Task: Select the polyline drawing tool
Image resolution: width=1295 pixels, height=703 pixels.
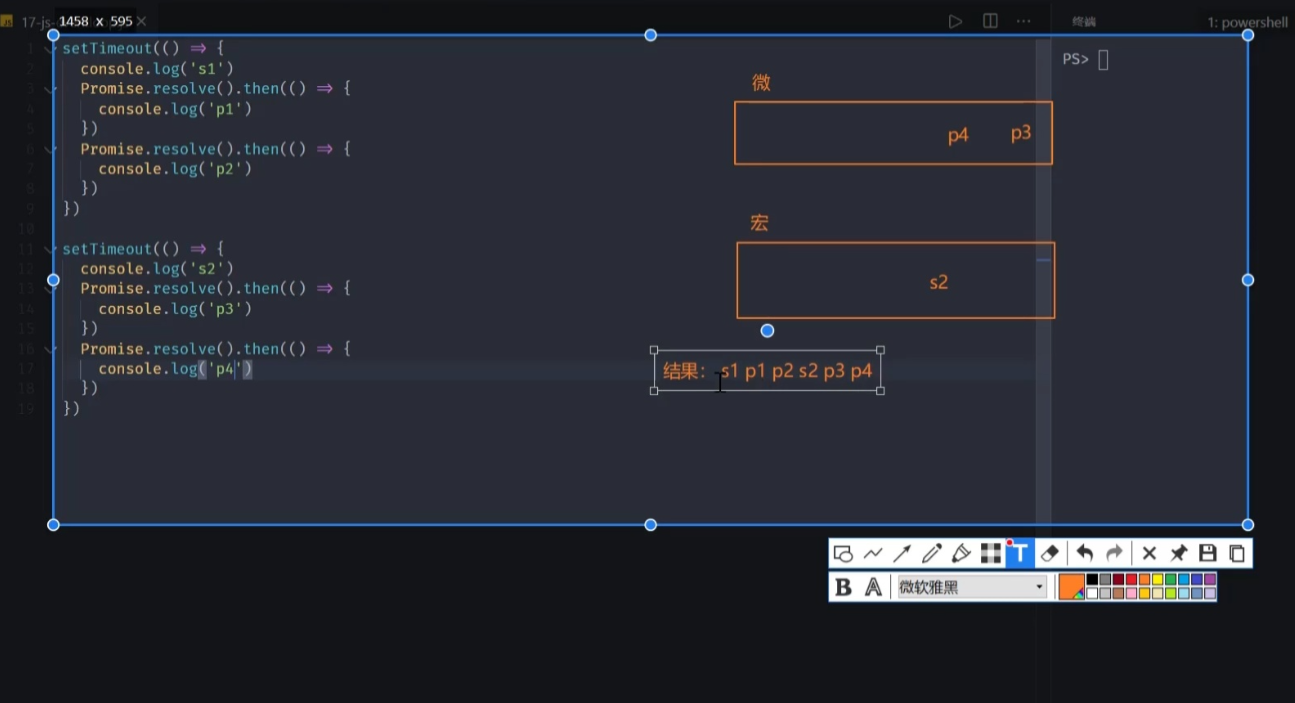Action: point(873,554)
